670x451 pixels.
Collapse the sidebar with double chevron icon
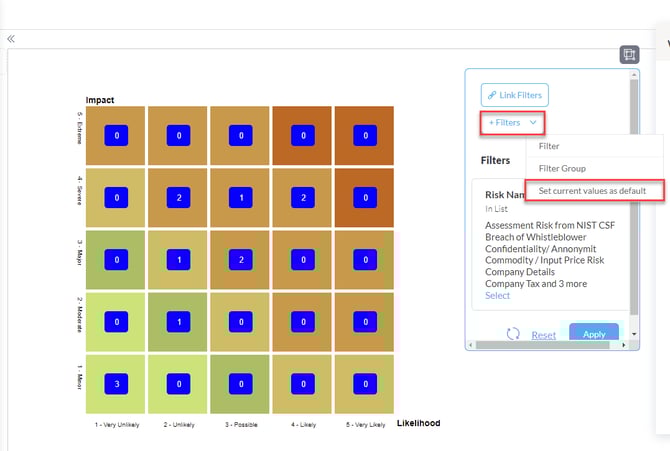11,39
